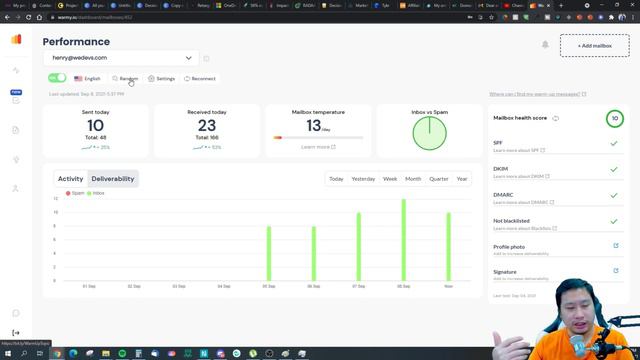Screen dimensions: 640x360
Task: Go back with browser back arrow
Action: [7, 18]
